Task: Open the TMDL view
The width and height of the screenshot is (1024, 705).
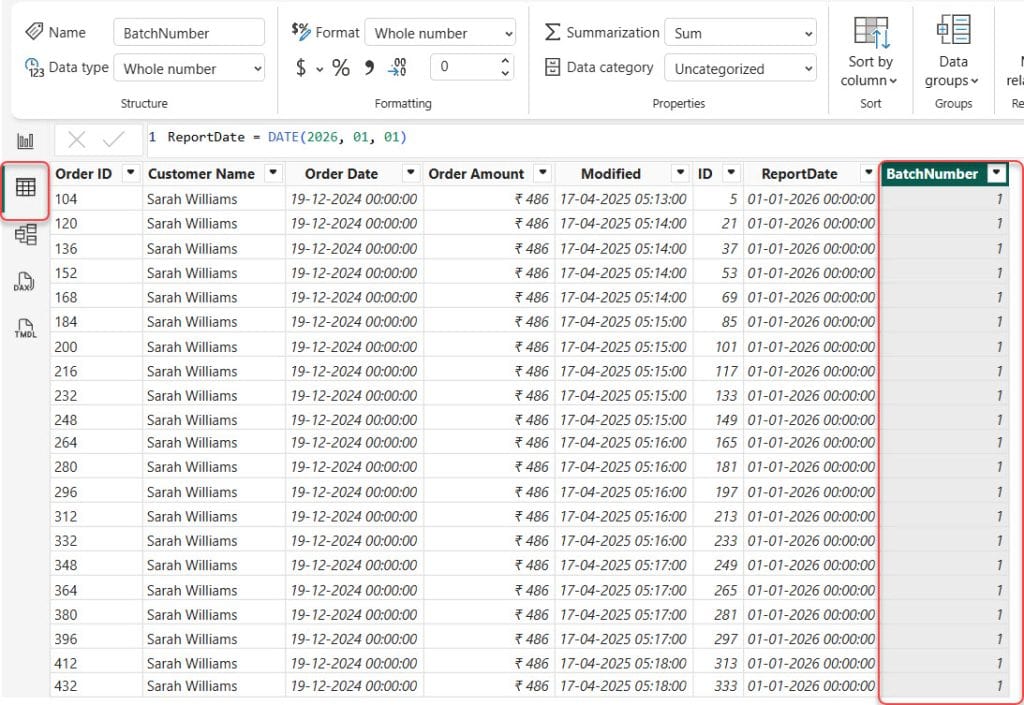Action: (26, 327)
